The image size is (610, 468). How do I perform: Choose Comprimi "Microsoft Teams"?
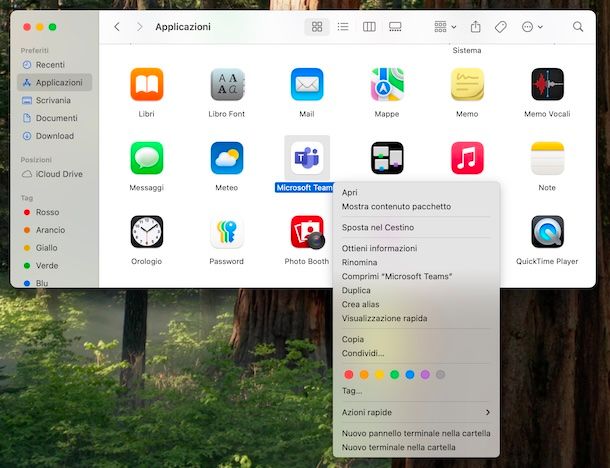tap(416, 277)
